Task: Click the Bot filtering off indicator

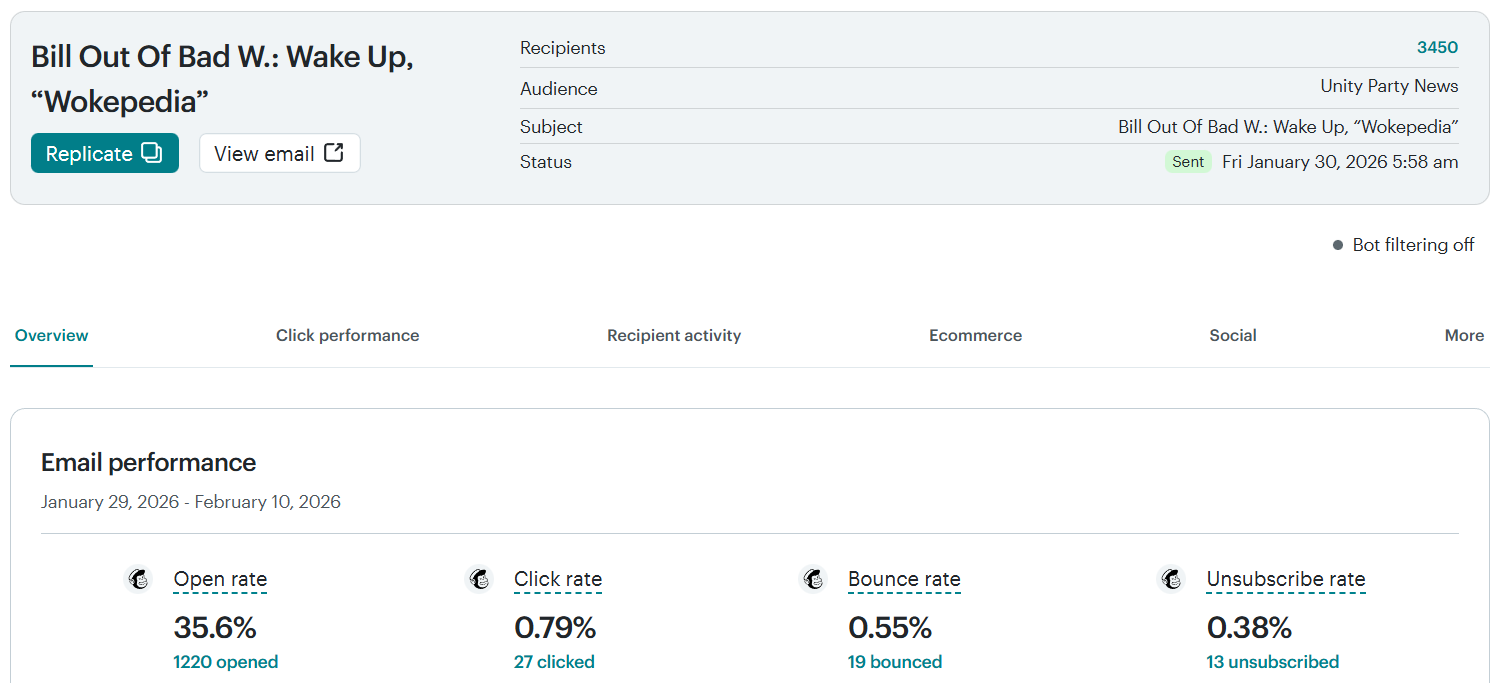Action: pyautogui.click(x=1403, y=245)
